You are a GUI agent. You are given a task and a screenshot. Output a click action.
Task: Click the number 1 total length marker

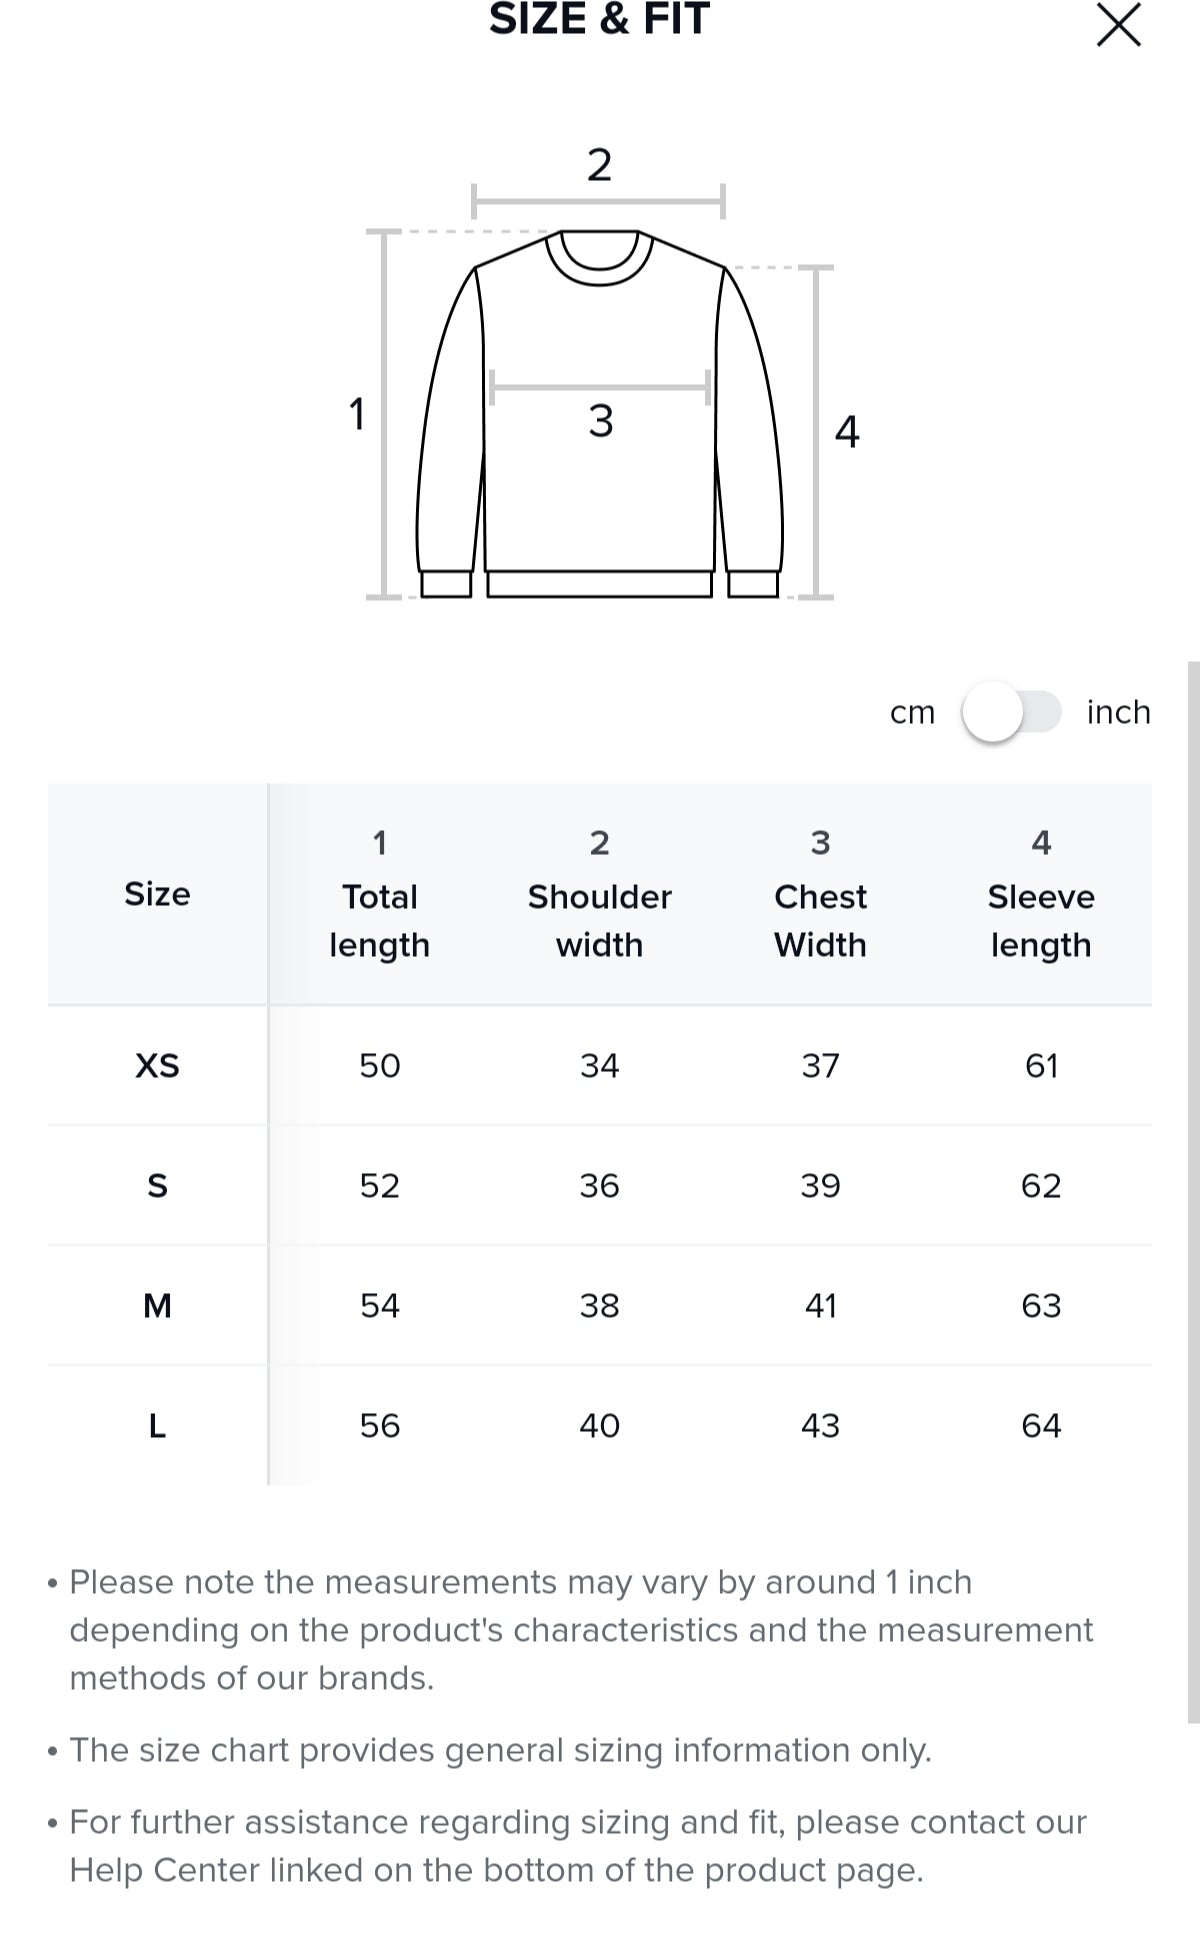tap(357, 414)
